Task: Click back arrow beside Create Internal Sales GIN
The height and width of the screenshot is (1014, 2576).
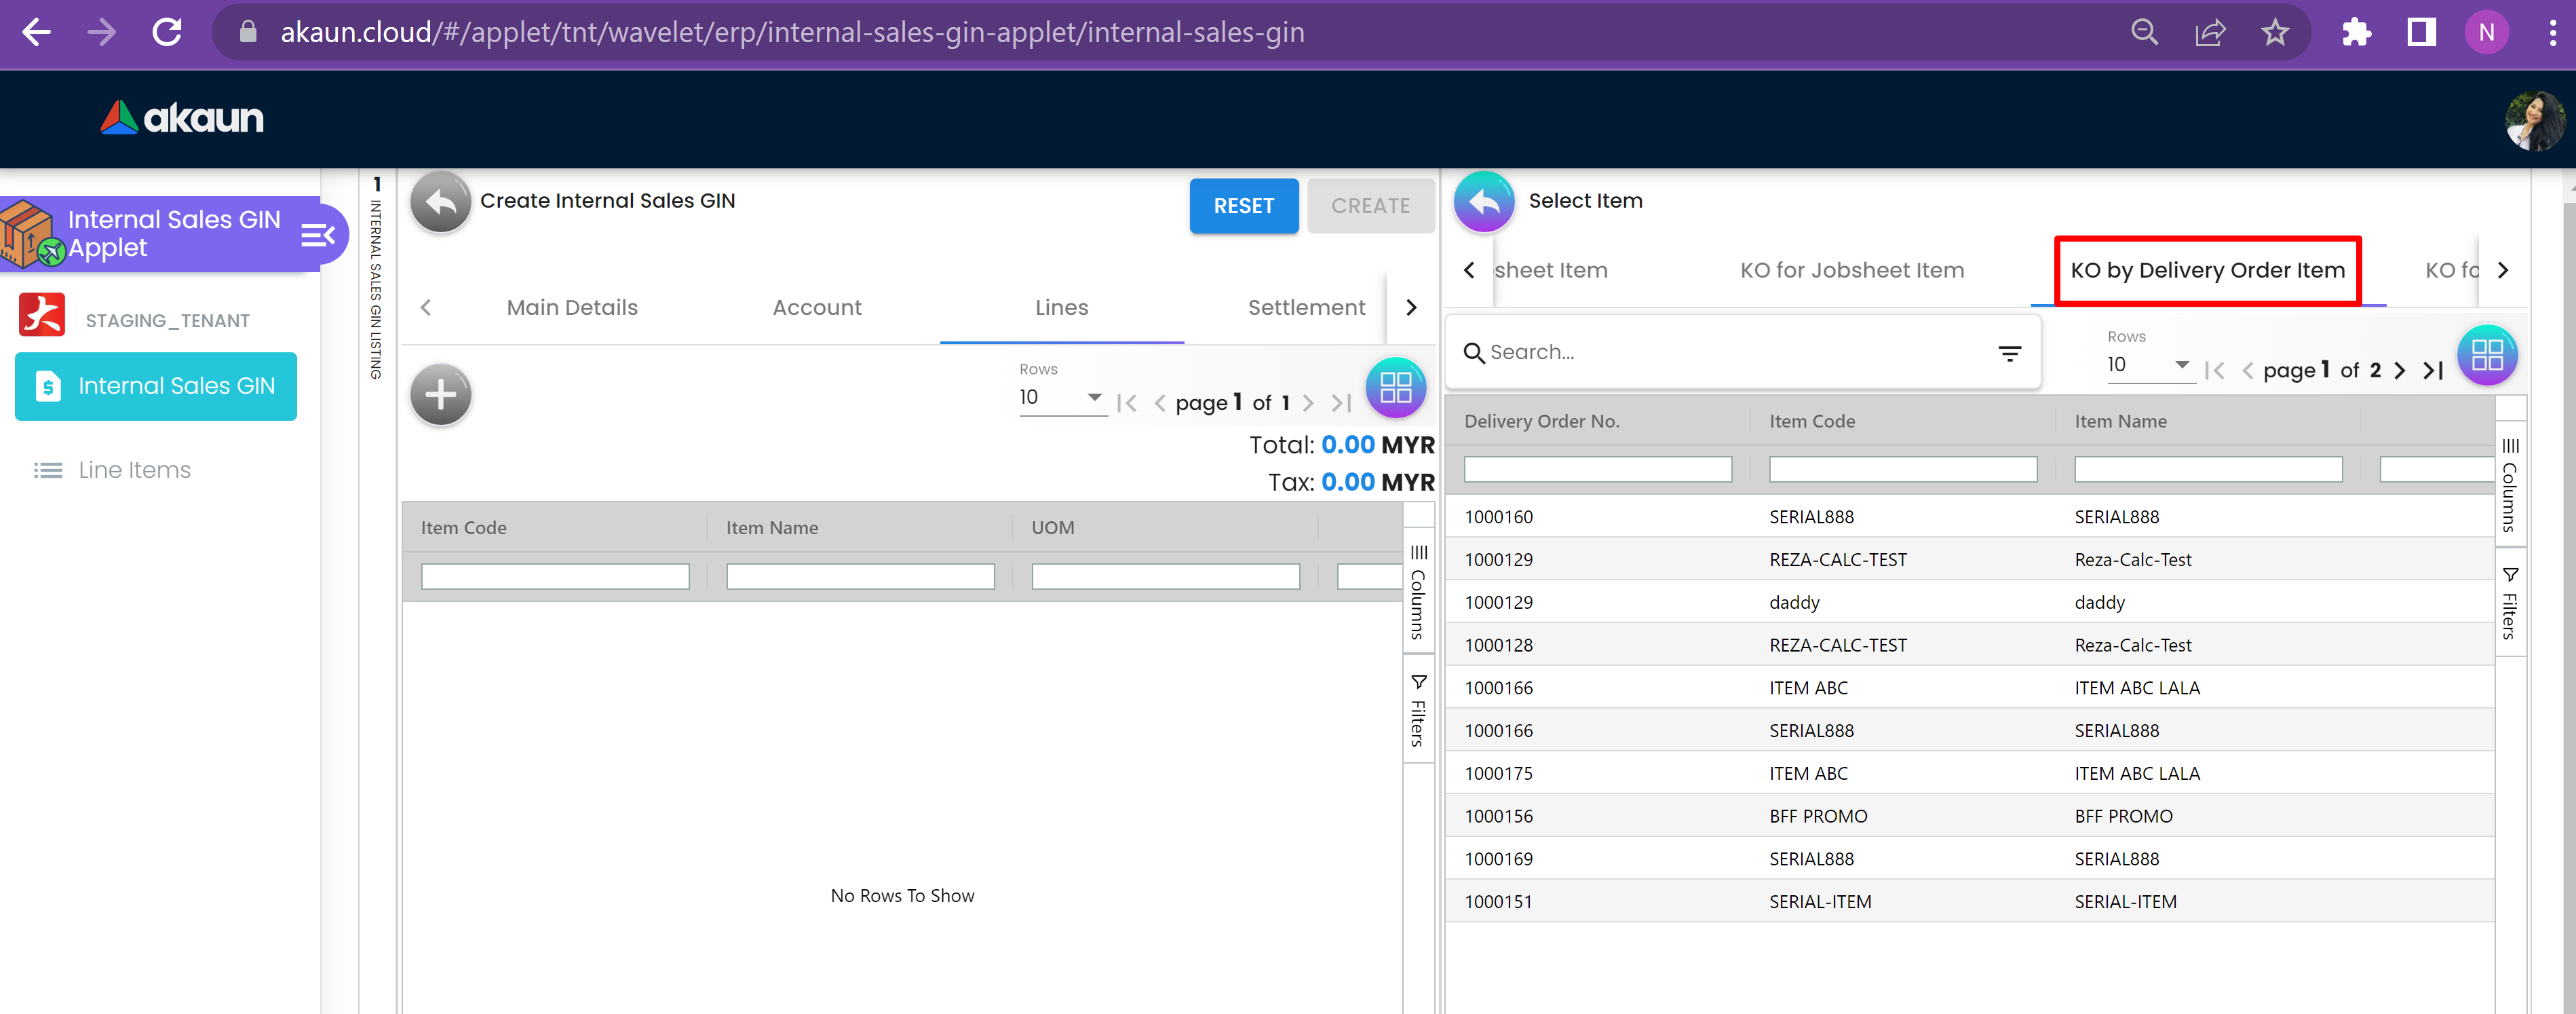Action: coord(440,203)
